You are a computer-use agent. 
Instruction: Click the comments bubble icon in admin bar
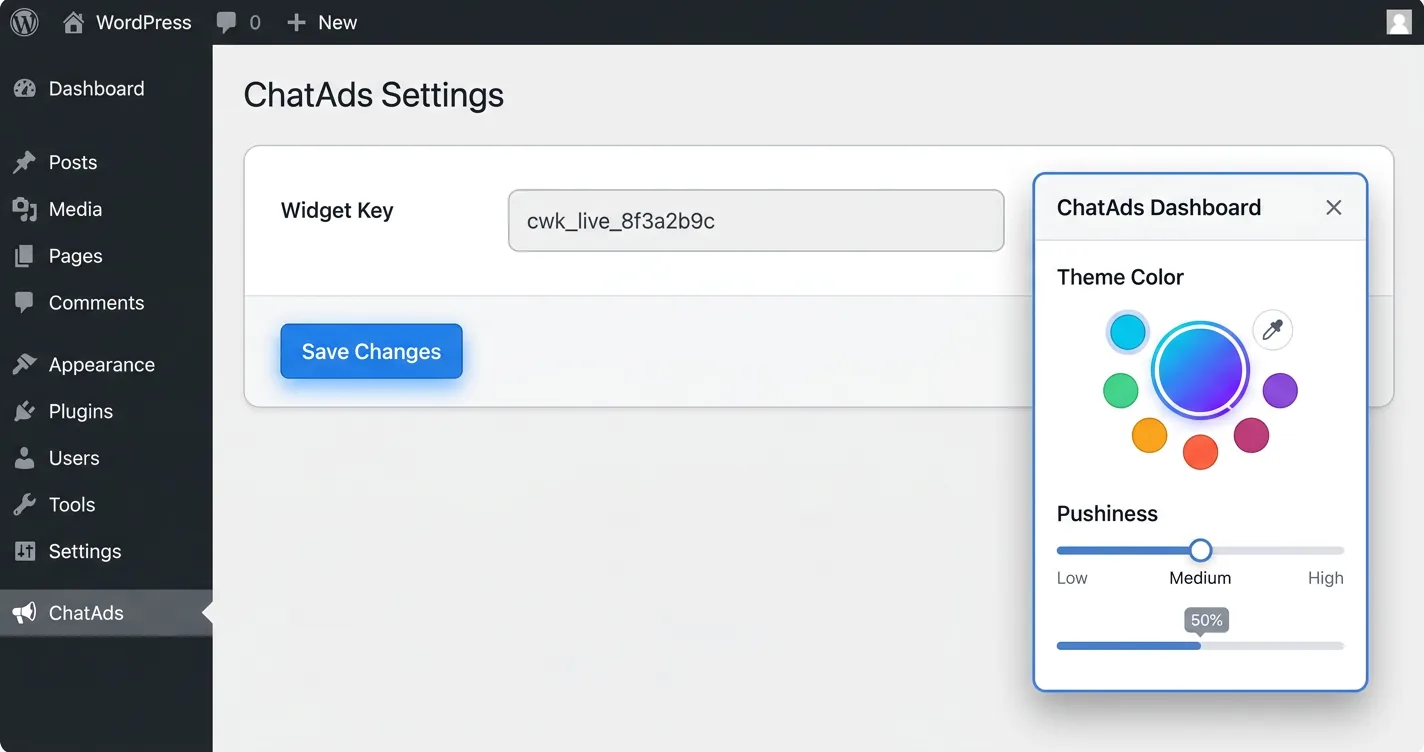click(x=226, y=23)
